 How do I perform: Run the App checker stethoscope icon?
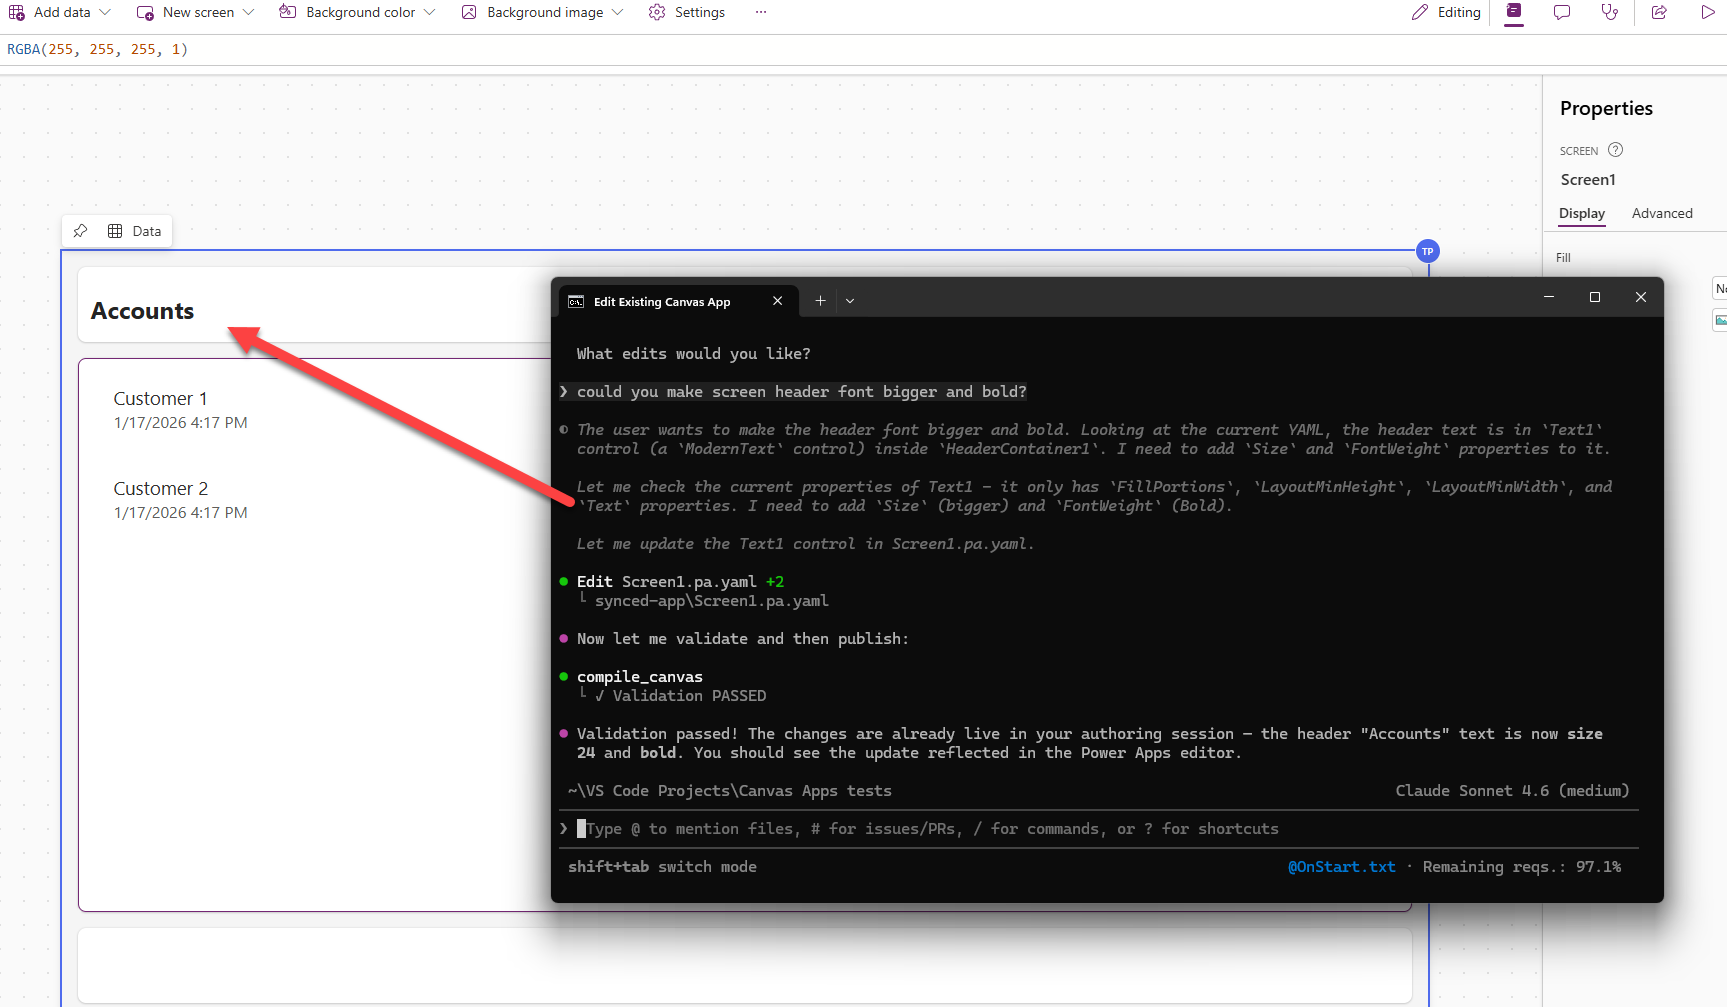click(x=1610, y=12)
